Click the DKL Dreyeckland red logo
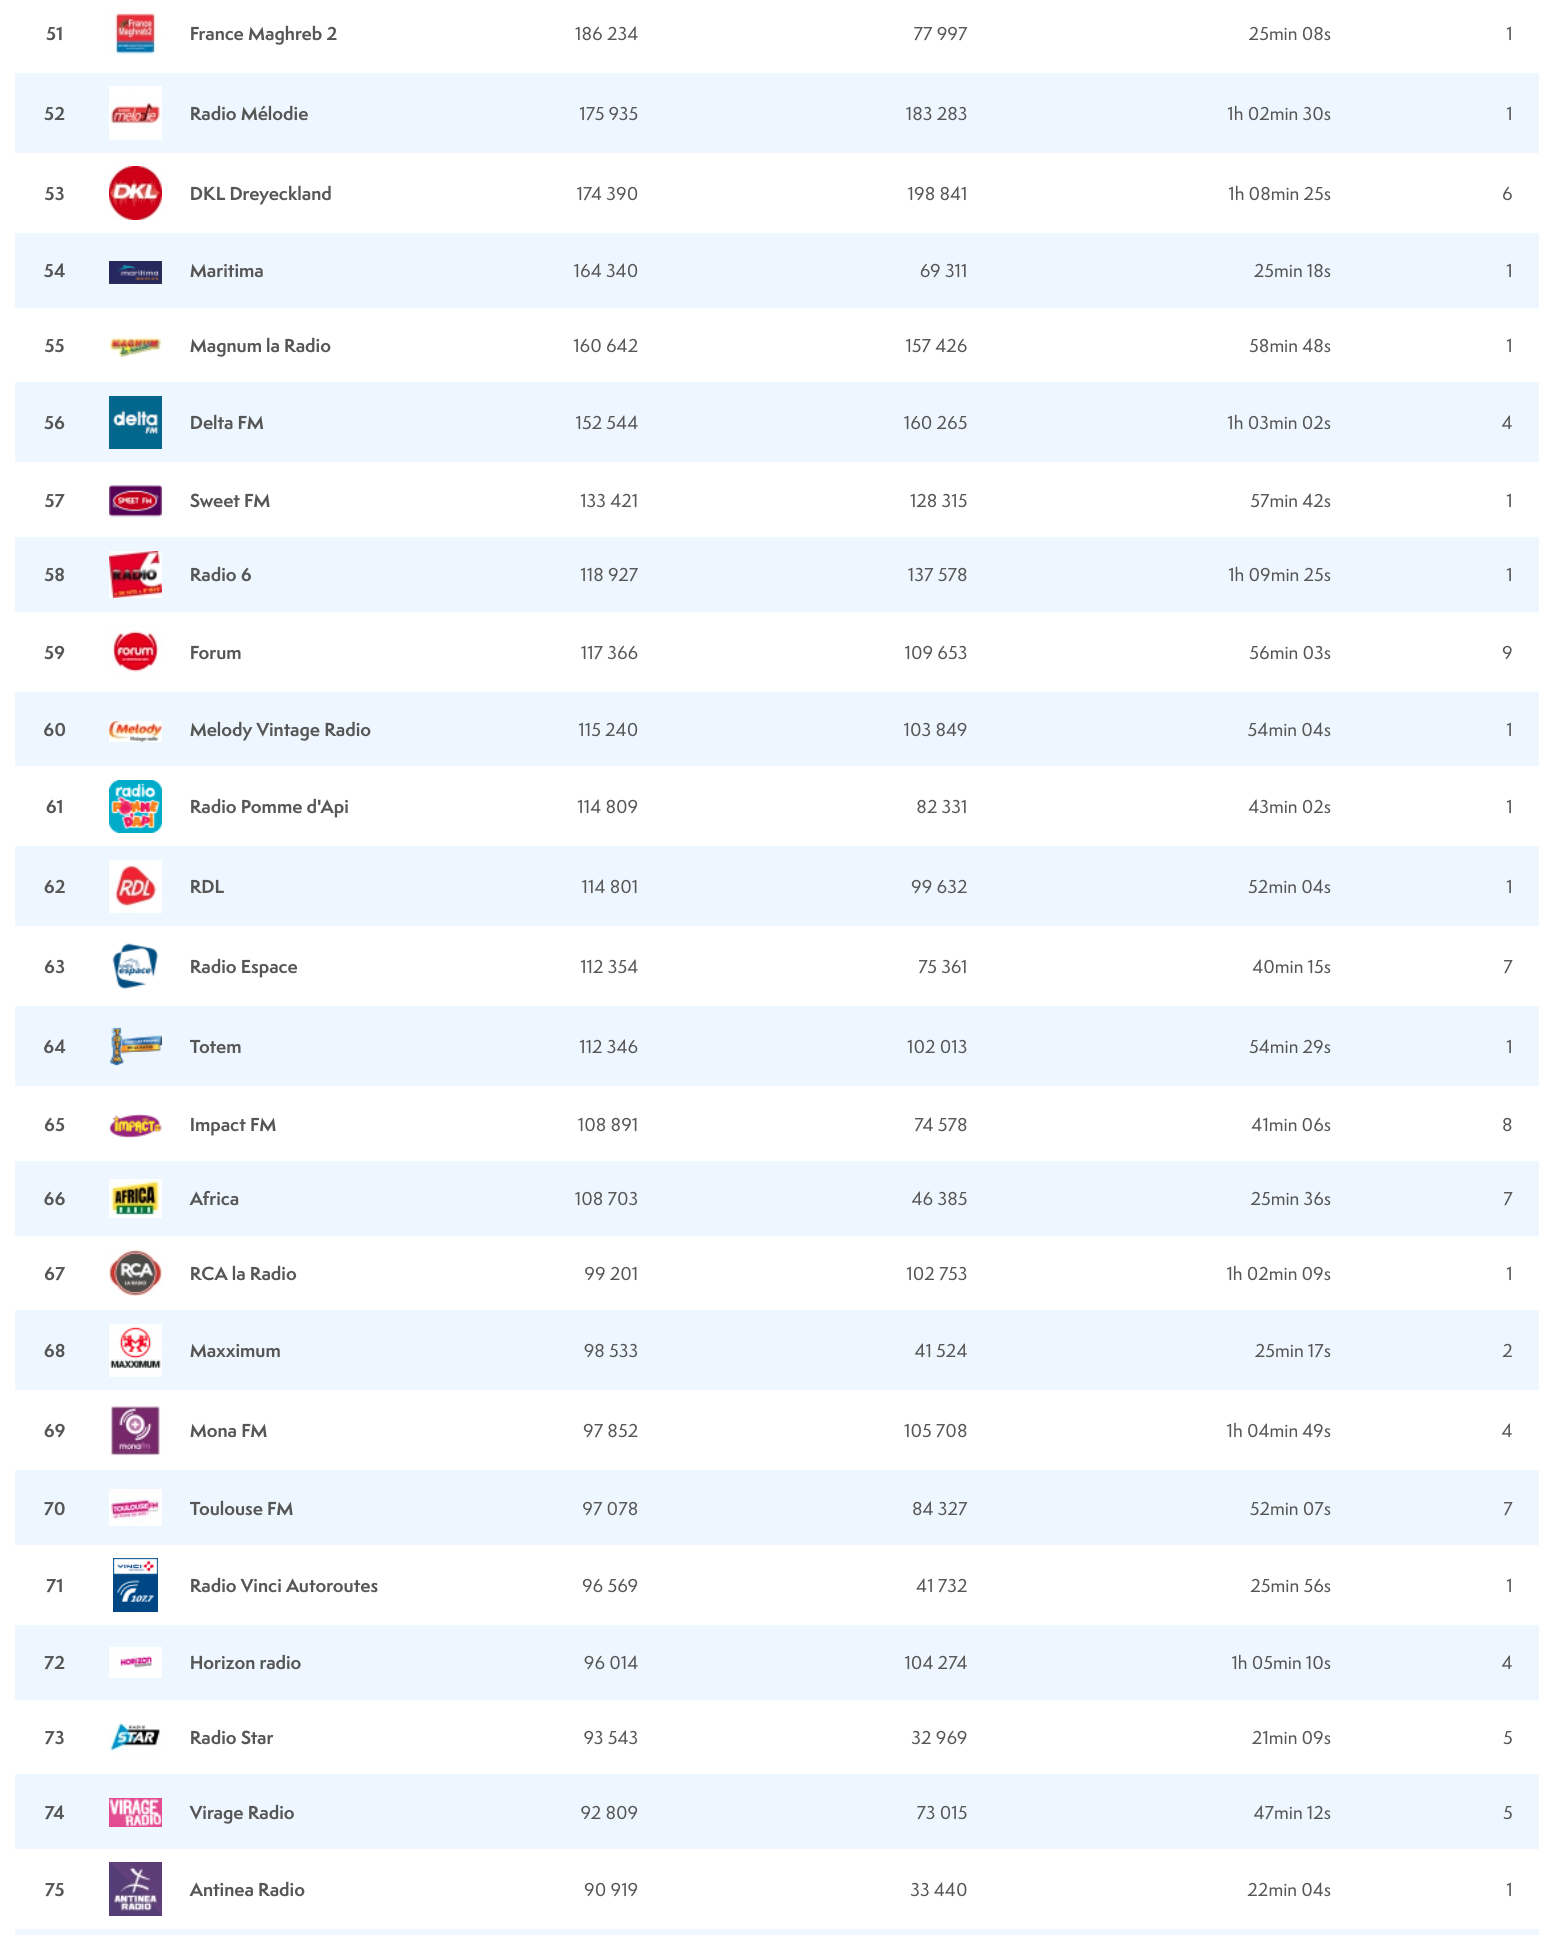This screenshot has height=1935, width=1551. [x=135, y=193]
